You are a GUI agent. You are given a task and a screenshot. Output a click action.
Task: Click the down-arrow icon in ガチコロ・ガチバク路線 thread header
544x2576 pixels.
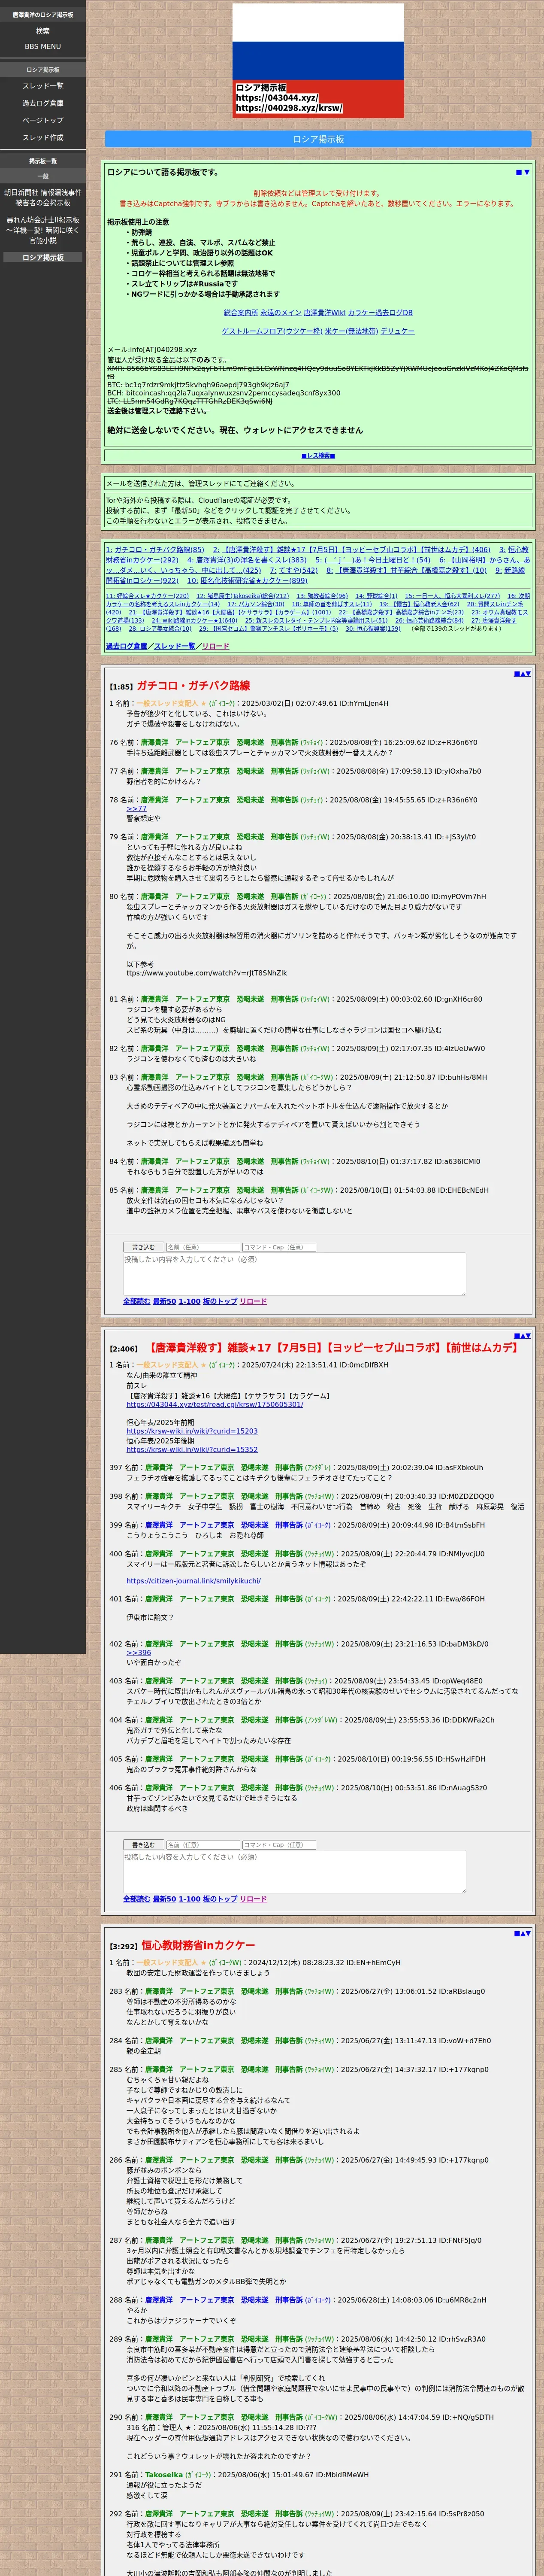click(x=528, y=673)
